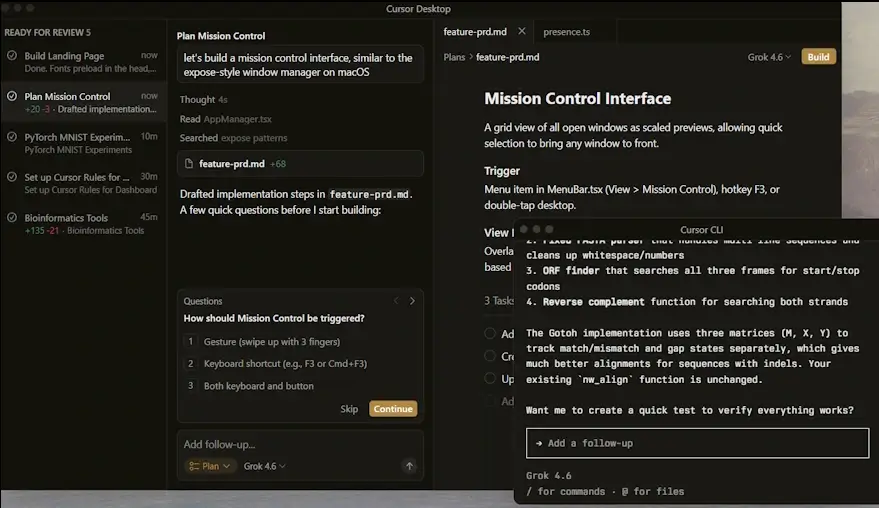
Task: Click Mission Control Interface heading
Action: point(577,99)
